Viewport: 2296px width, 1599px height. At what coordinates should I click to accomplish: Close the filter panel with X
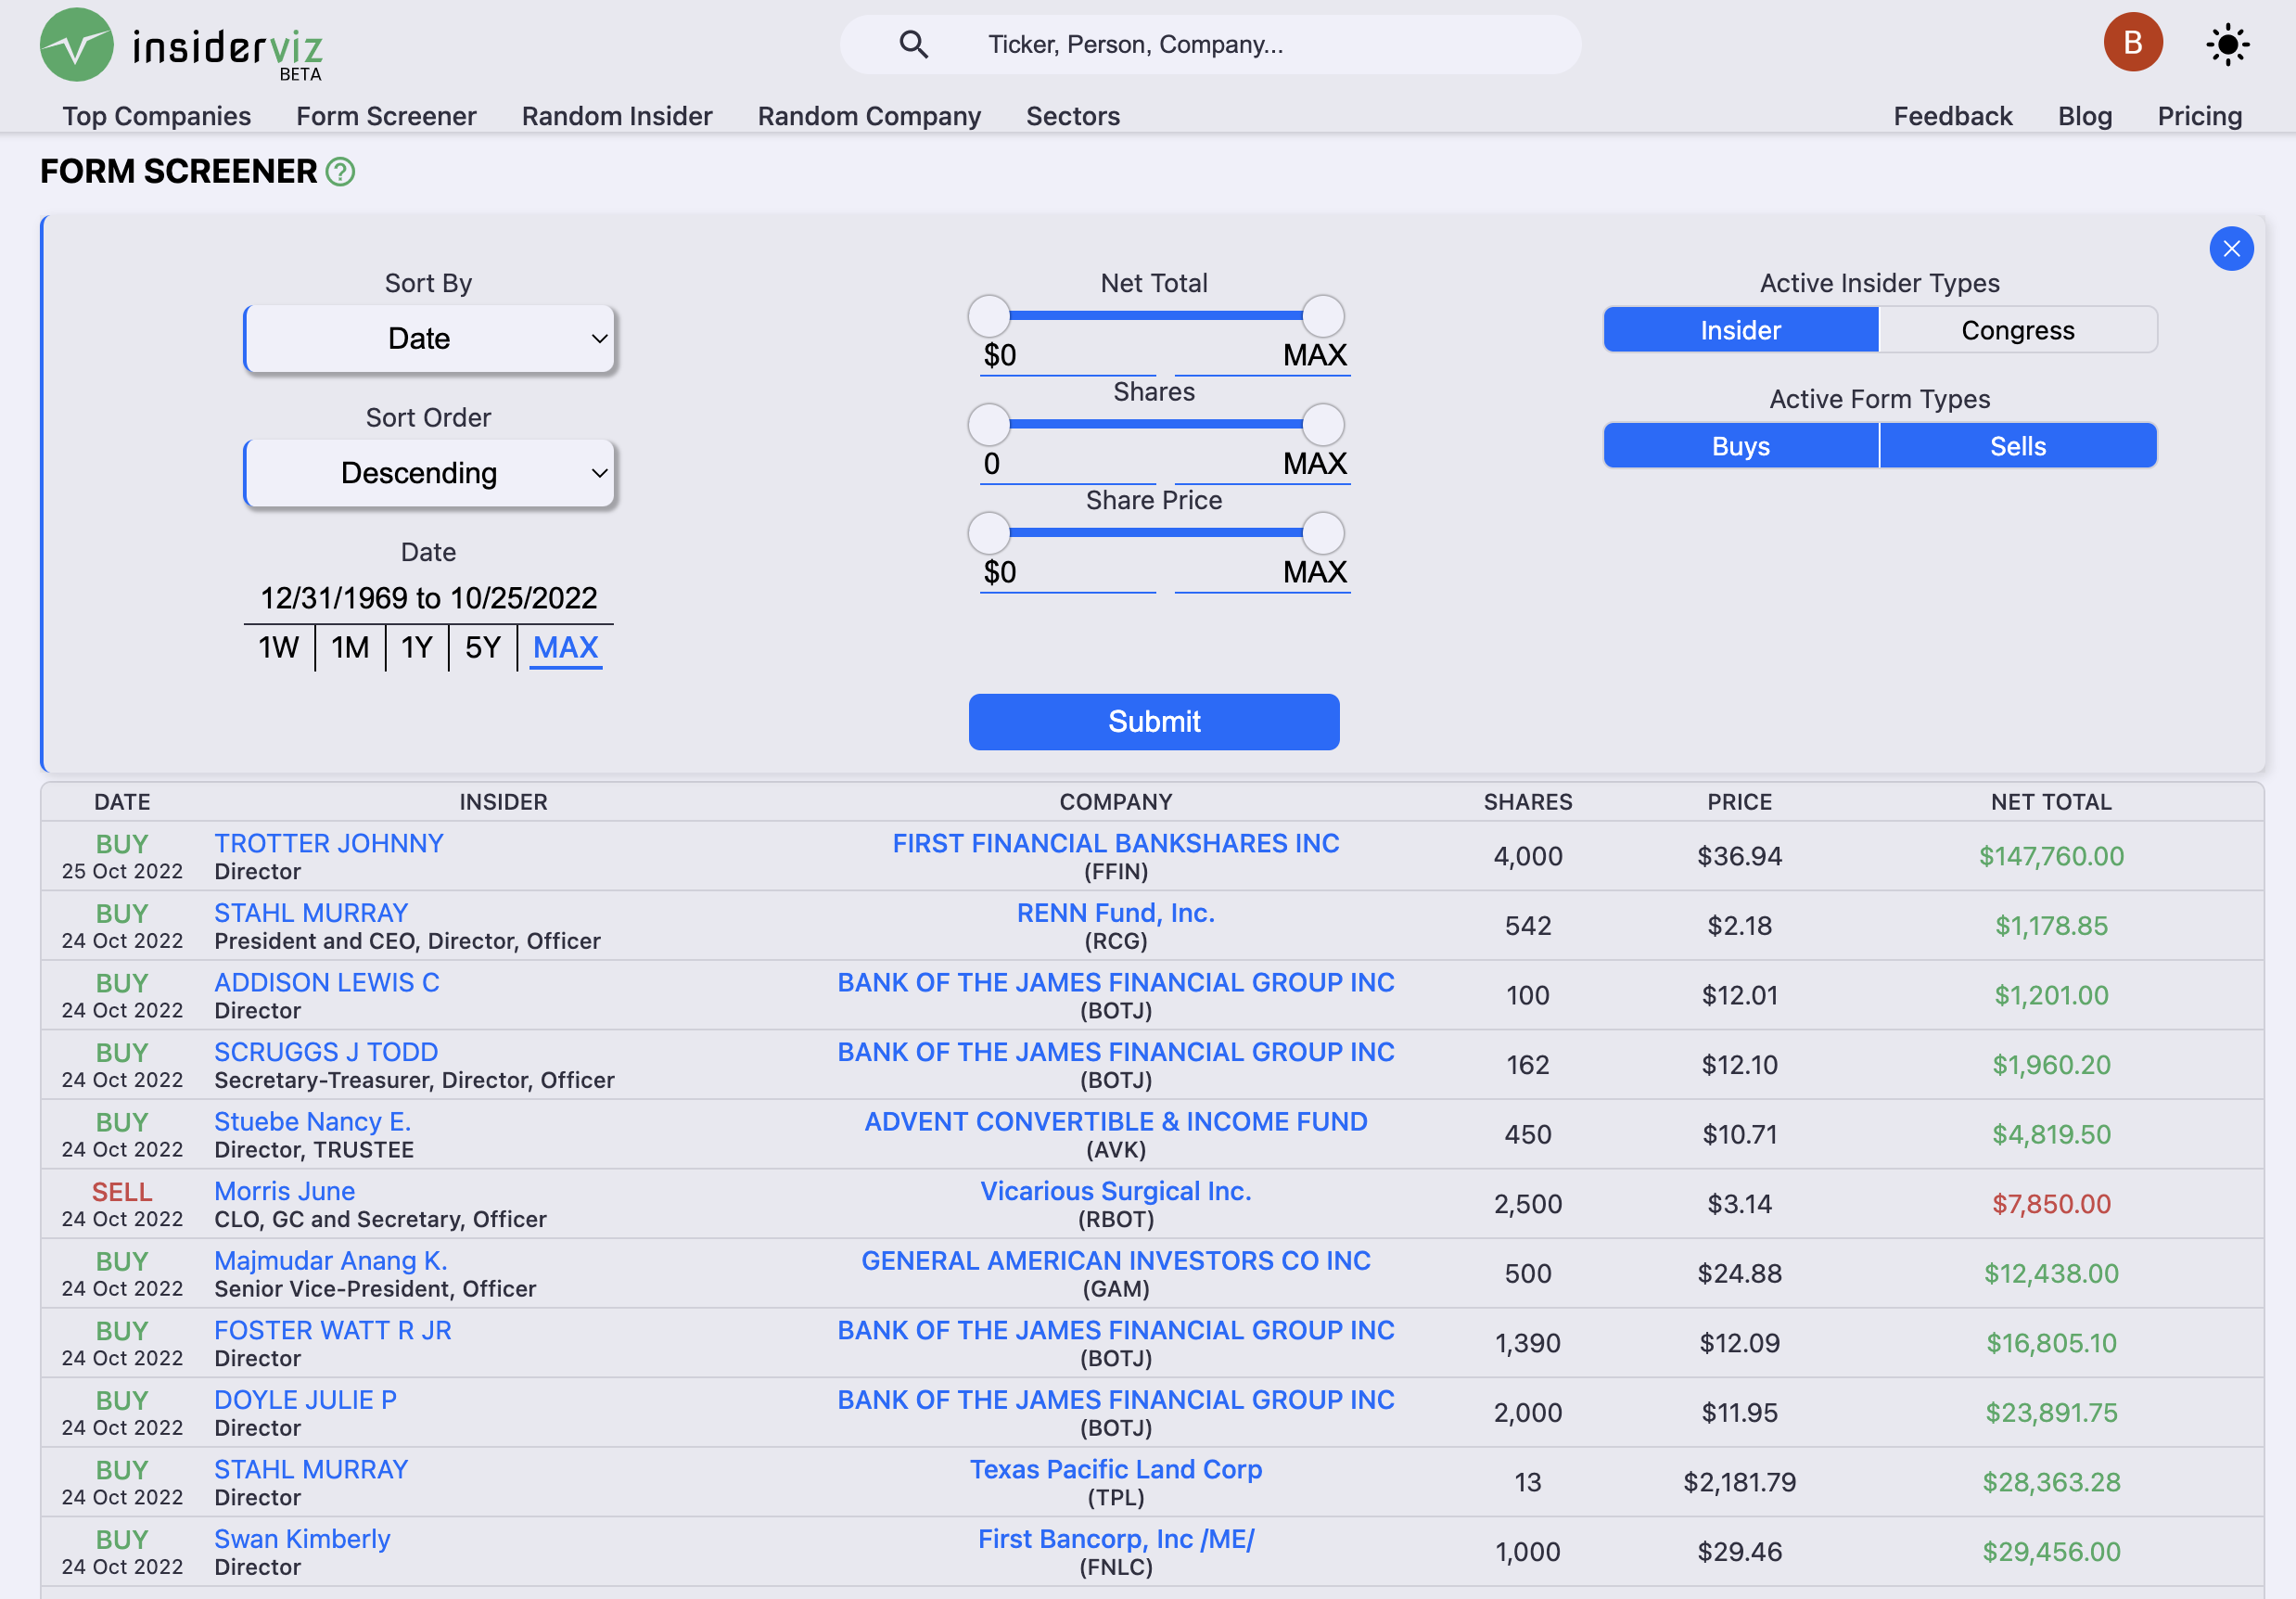coord(2231,249)
